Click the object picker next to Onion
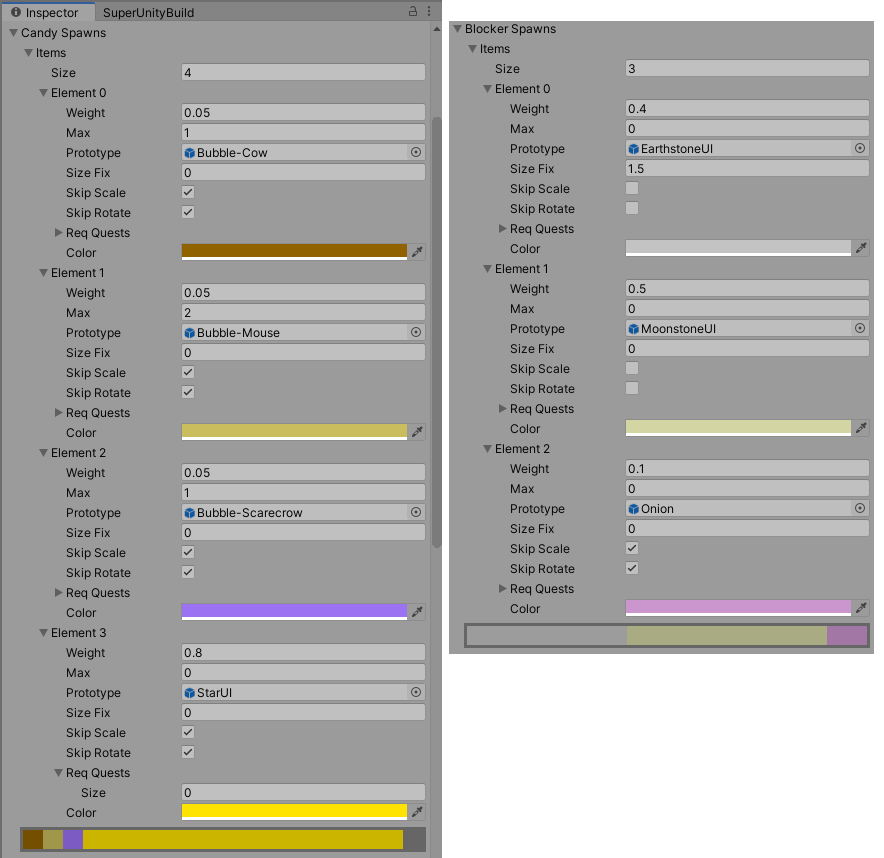The width and height of the screenshot is (884, 858). click(860, 509)
